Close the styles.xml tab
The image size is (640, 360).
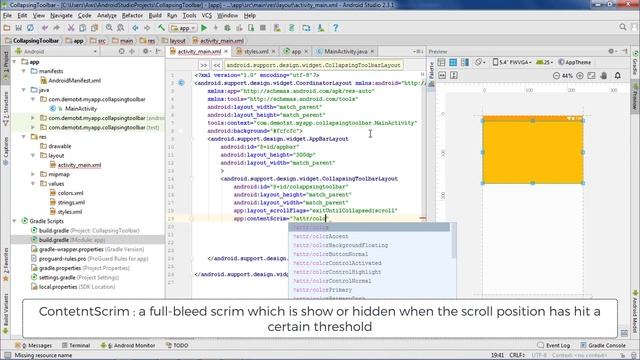click(273, 51)
